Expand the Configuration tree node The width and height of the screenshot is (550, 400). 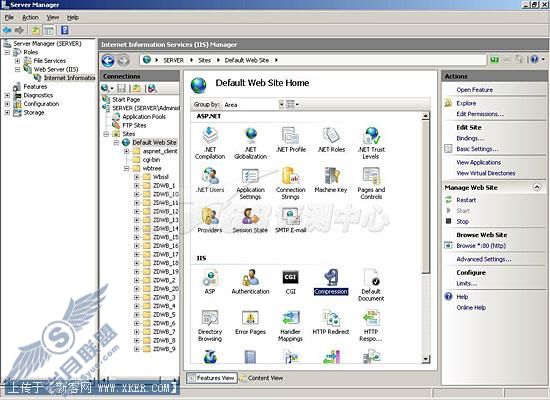tap(7, 104)
